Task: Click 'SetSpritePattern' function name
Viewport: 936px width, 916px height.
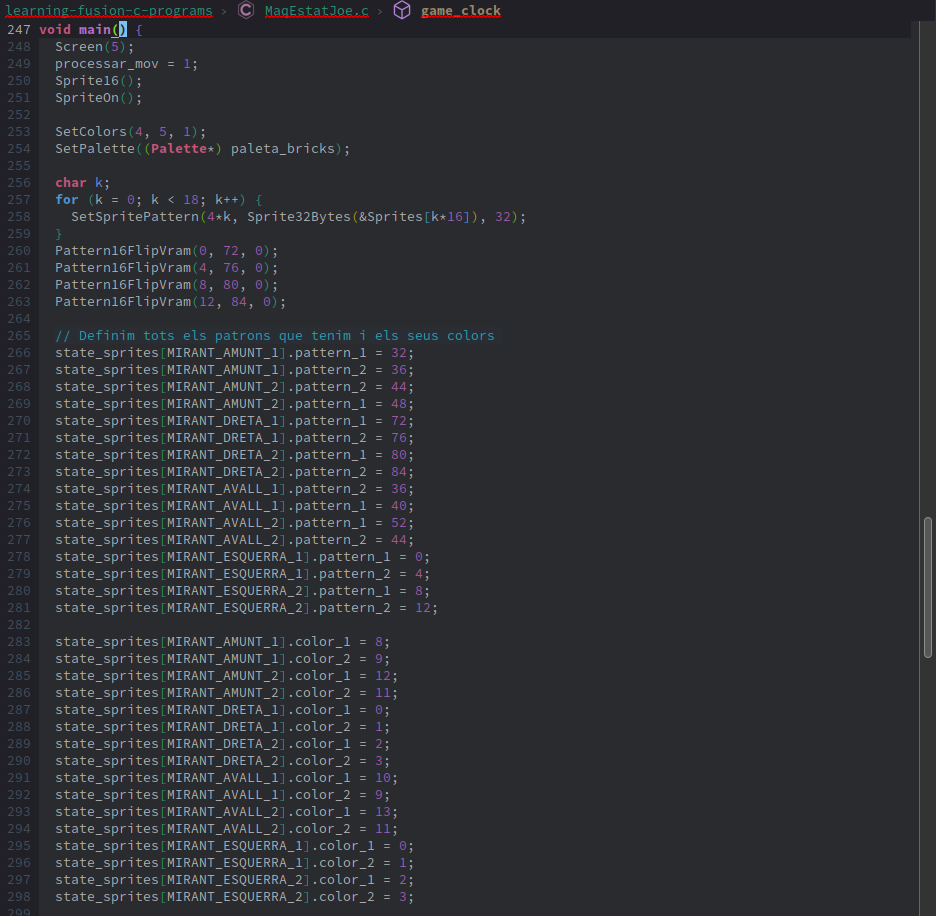Action: click(x=134, y=217)
